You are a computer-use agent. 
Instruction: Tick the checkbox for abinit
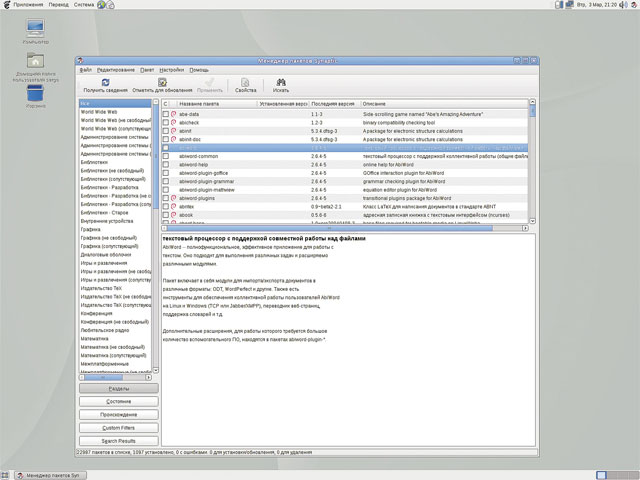pyautogui.click(x=166, y=131)
